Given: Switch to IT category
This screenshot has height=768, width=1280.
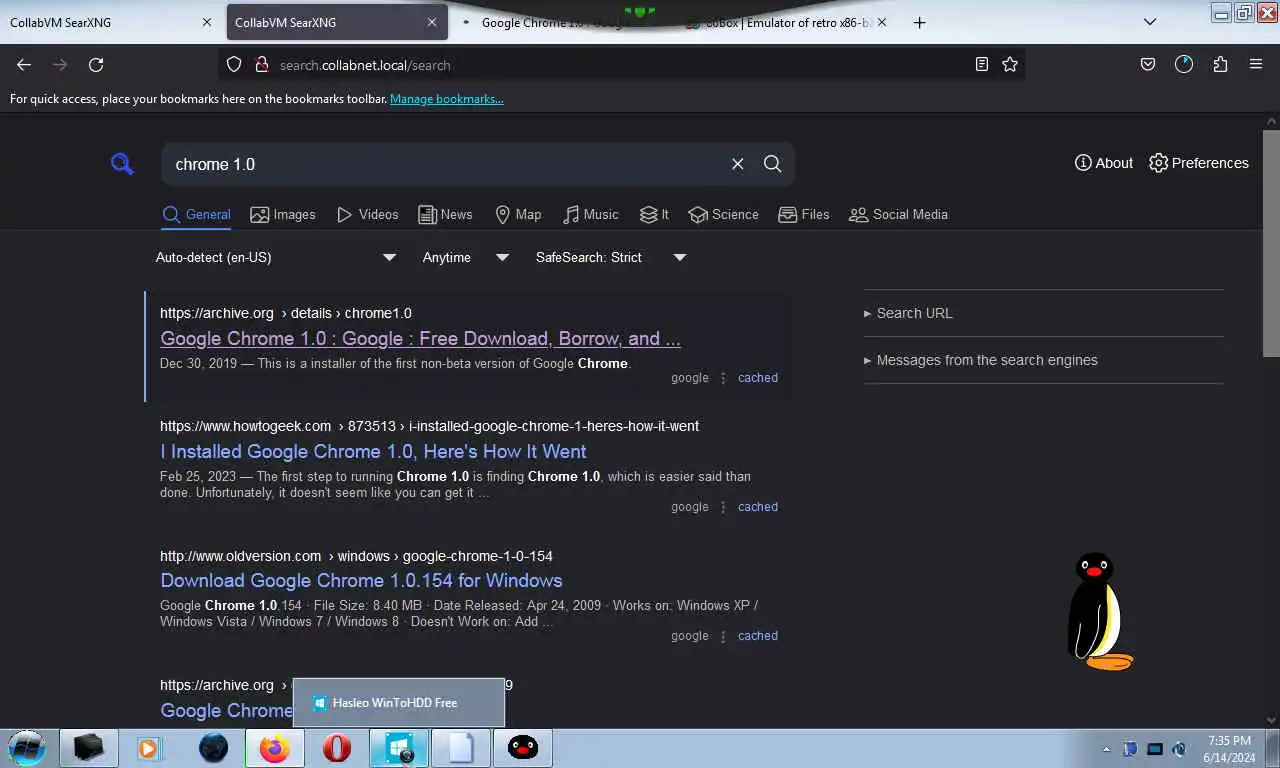Looking at the screenshot, I should (655, 214).
